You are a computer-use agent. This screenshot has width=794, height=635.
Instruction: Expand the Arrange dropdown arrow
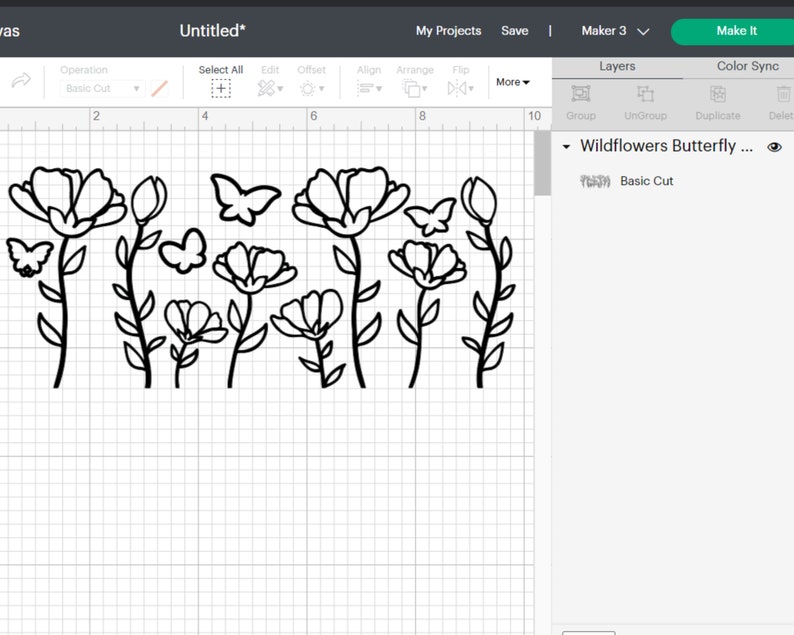[424, 89]
